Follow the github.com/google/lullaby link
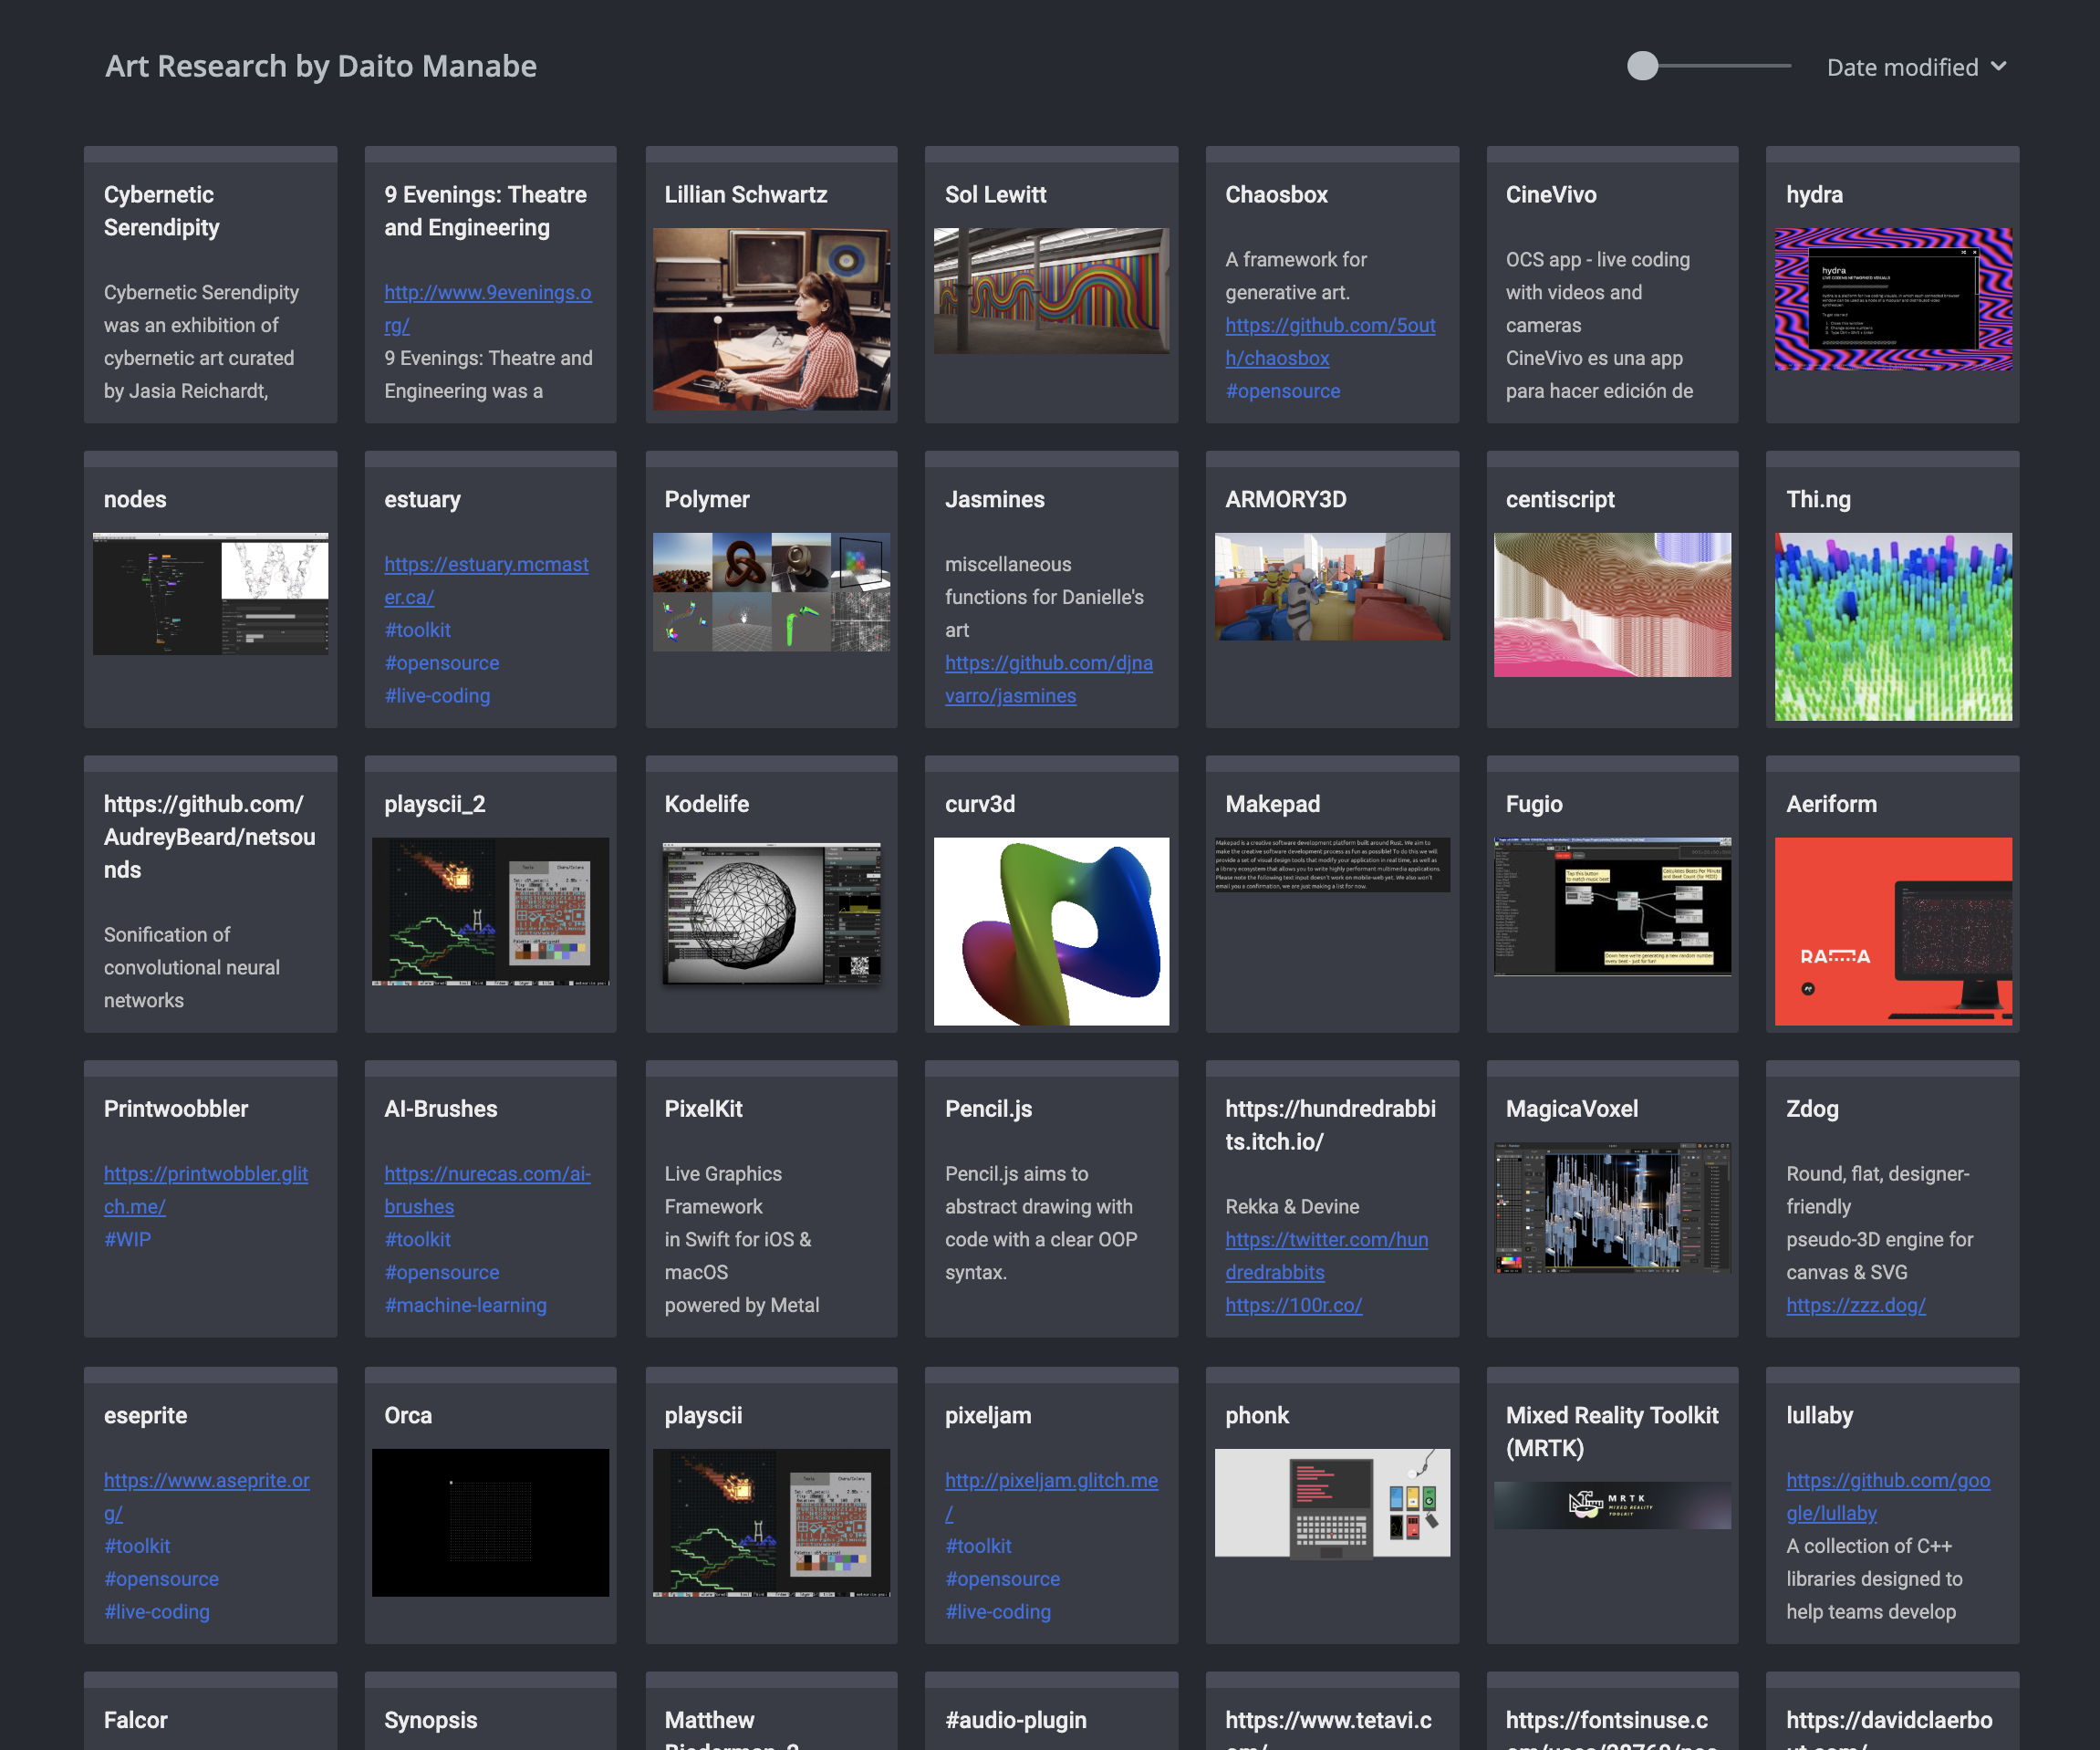The width and height of the screenshot is (2100, 1750). [1888, 1498]
